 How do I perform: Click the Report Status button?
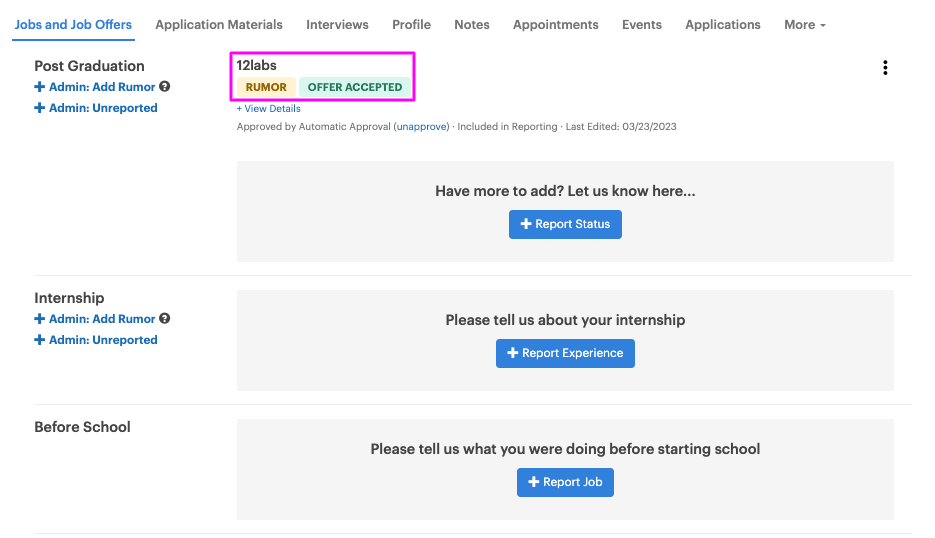click(x=565, y=224)
